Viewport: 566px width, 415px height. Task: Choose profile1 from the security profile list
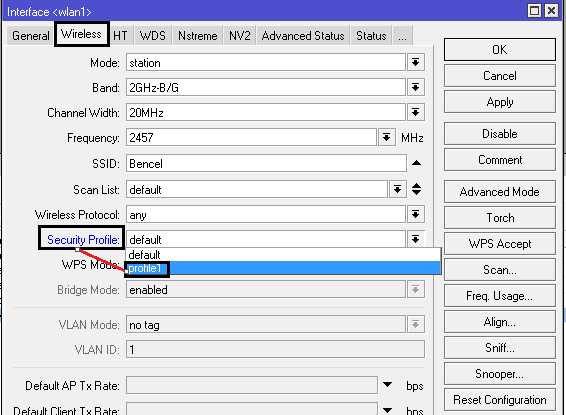coord(283,268)
